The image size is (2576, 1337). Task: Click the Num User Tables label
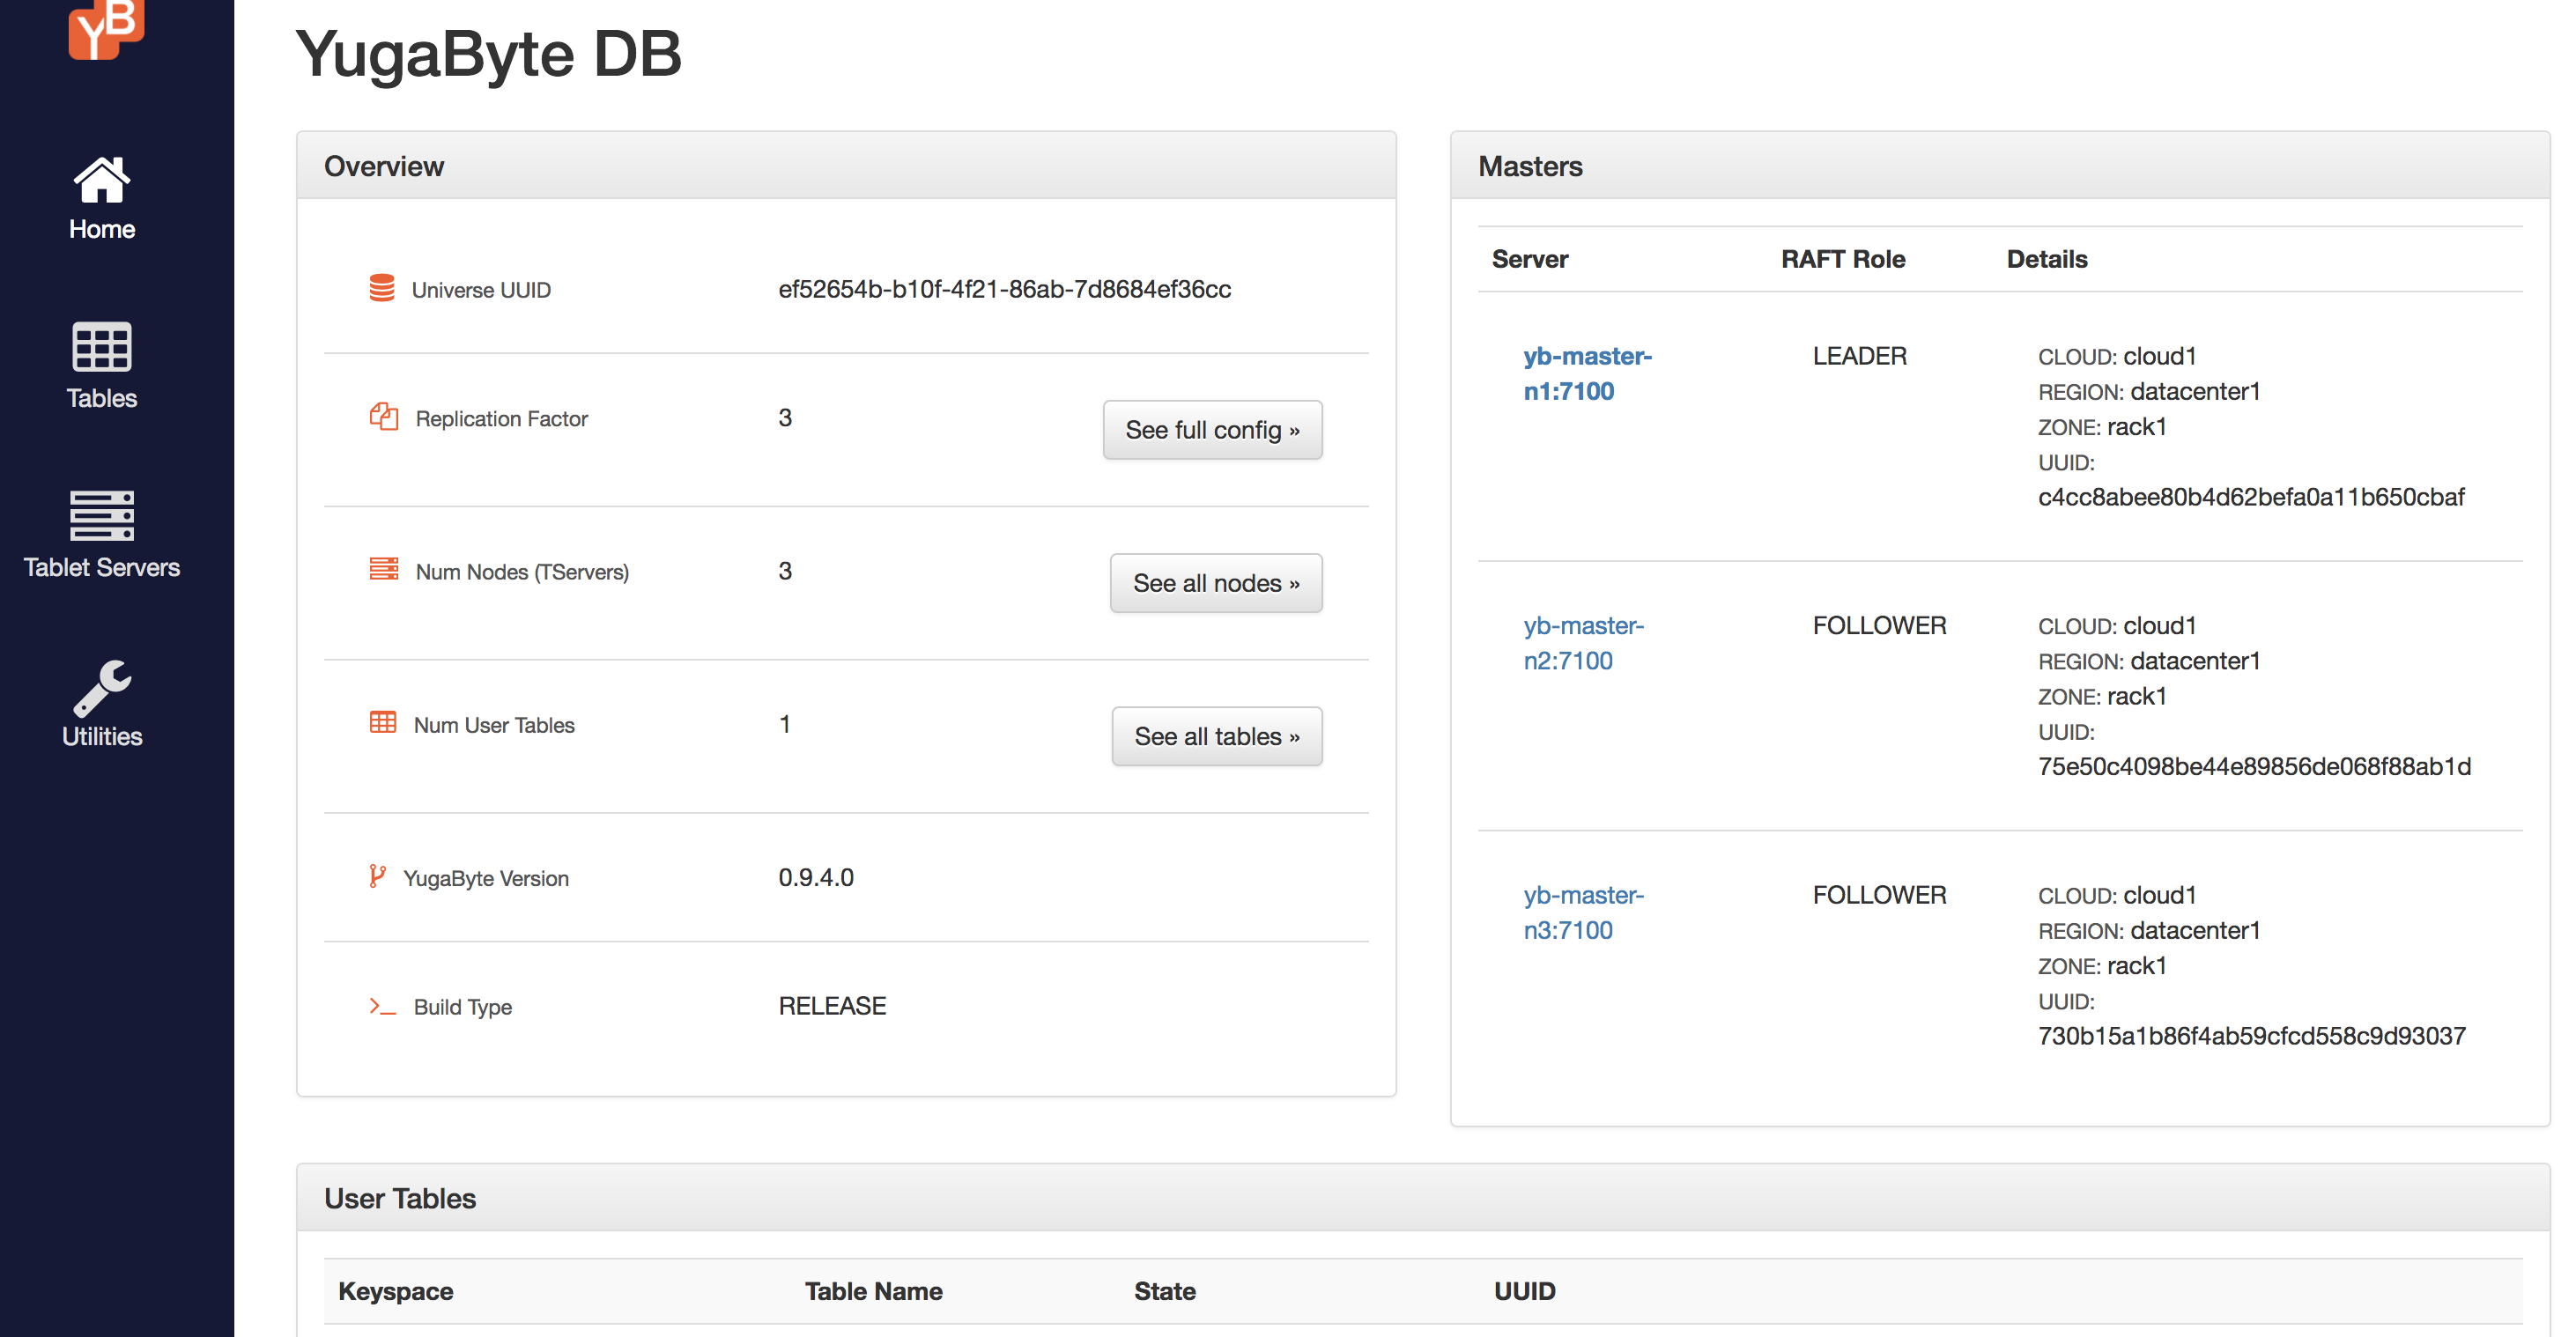coord(494,724)
